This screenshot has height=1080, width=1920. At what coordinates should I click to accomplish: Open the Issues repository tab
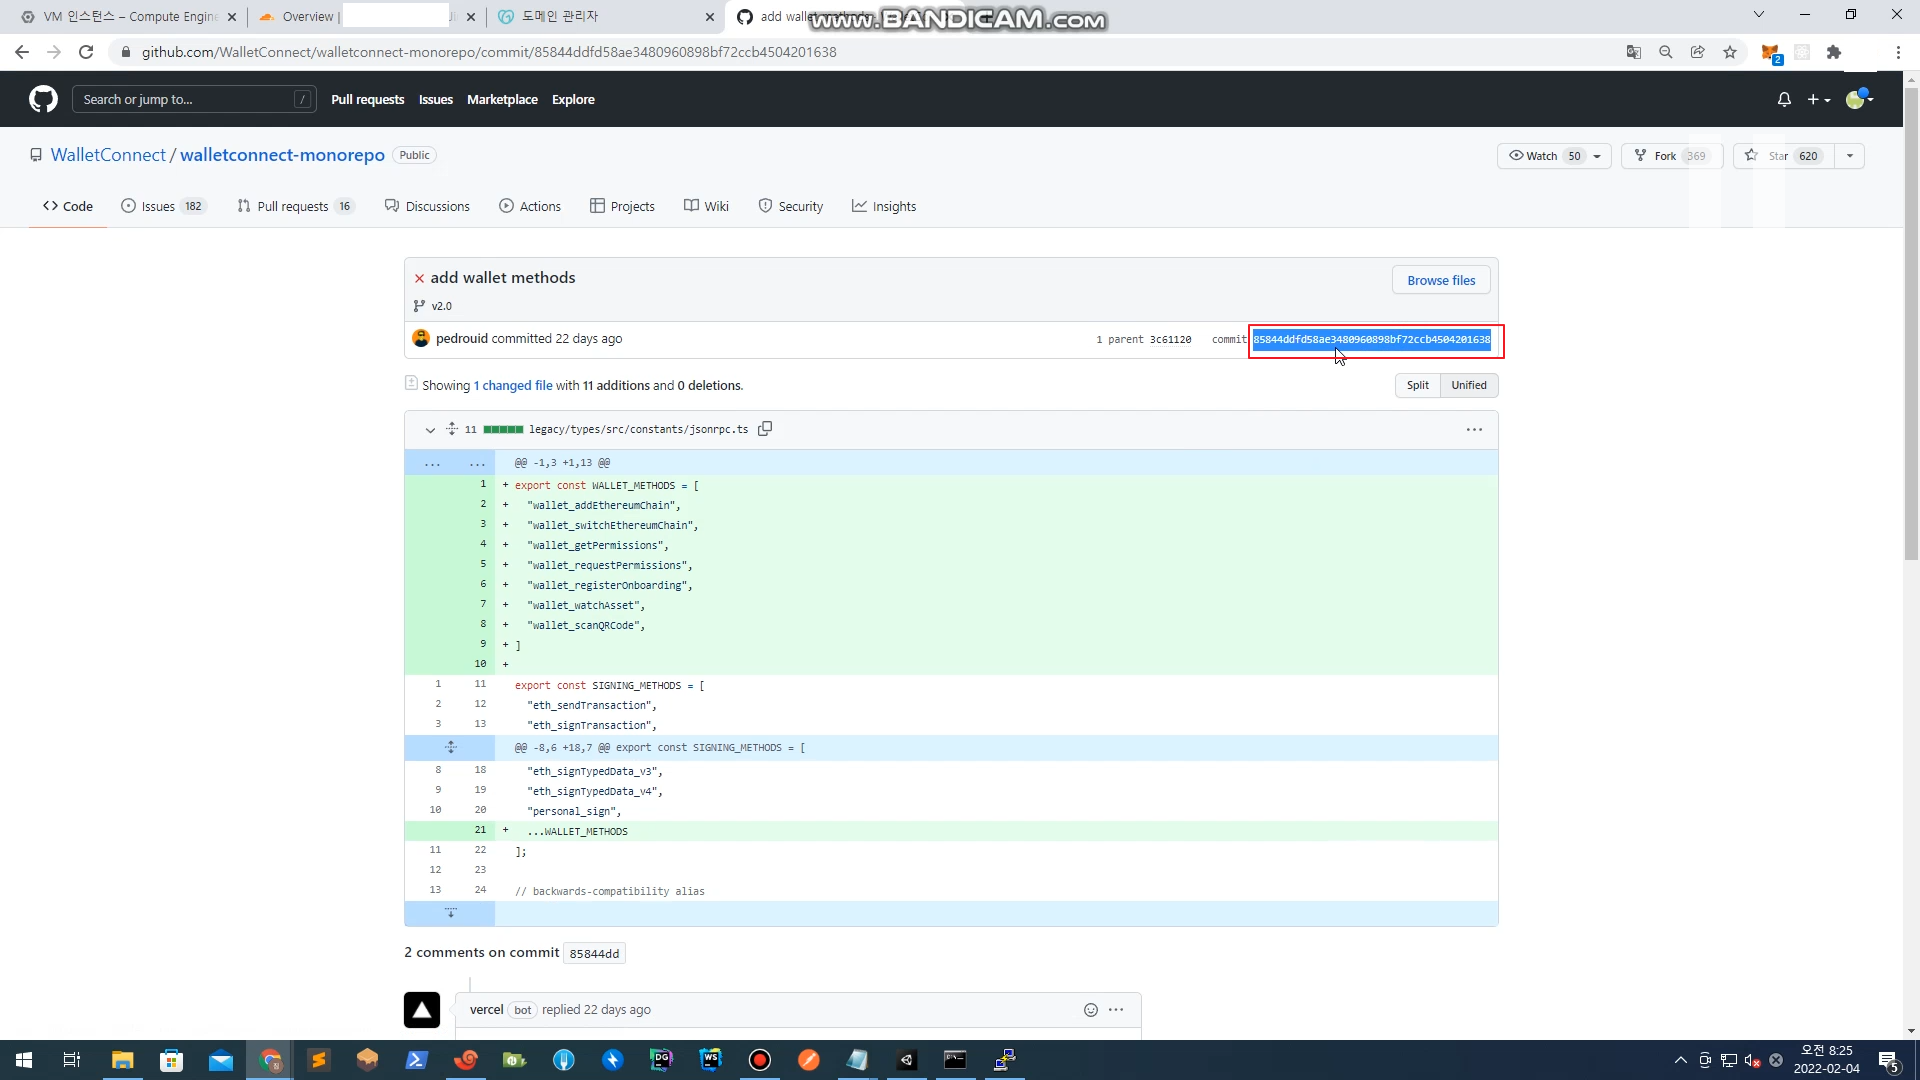(158, 206)
